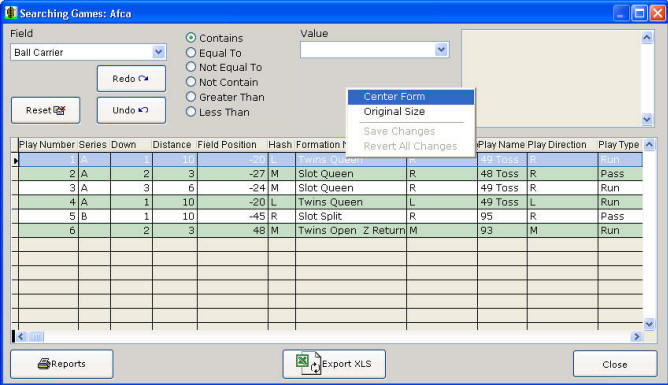
Task: Click the Play Direction column header
Action: 562,145
